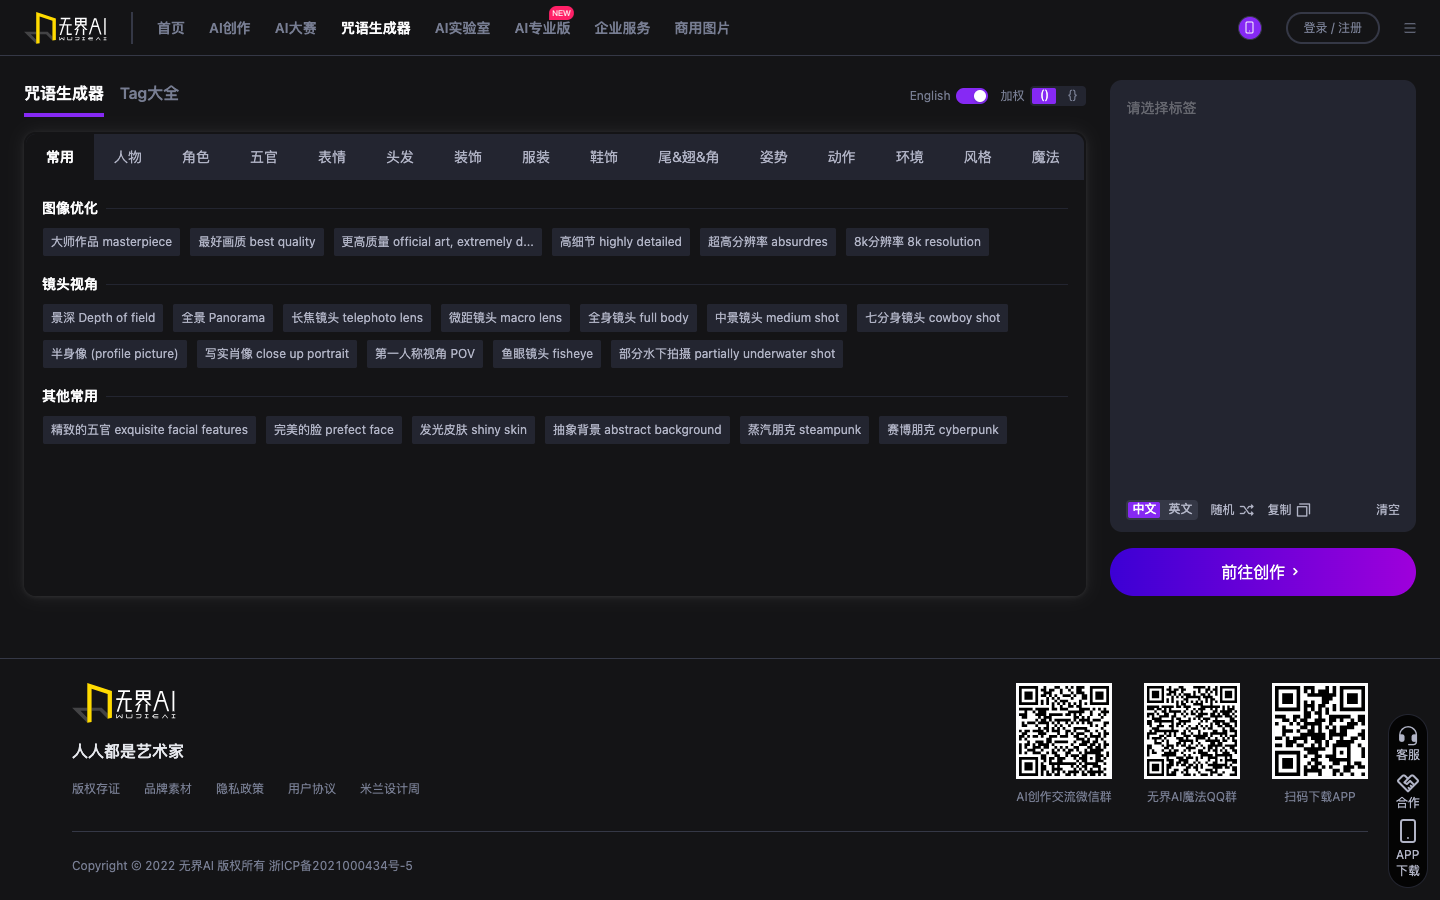Open the 隐私政策 footer link
Image resolution: width=1440 pixels, height=900 pixels.
point(240,789)
